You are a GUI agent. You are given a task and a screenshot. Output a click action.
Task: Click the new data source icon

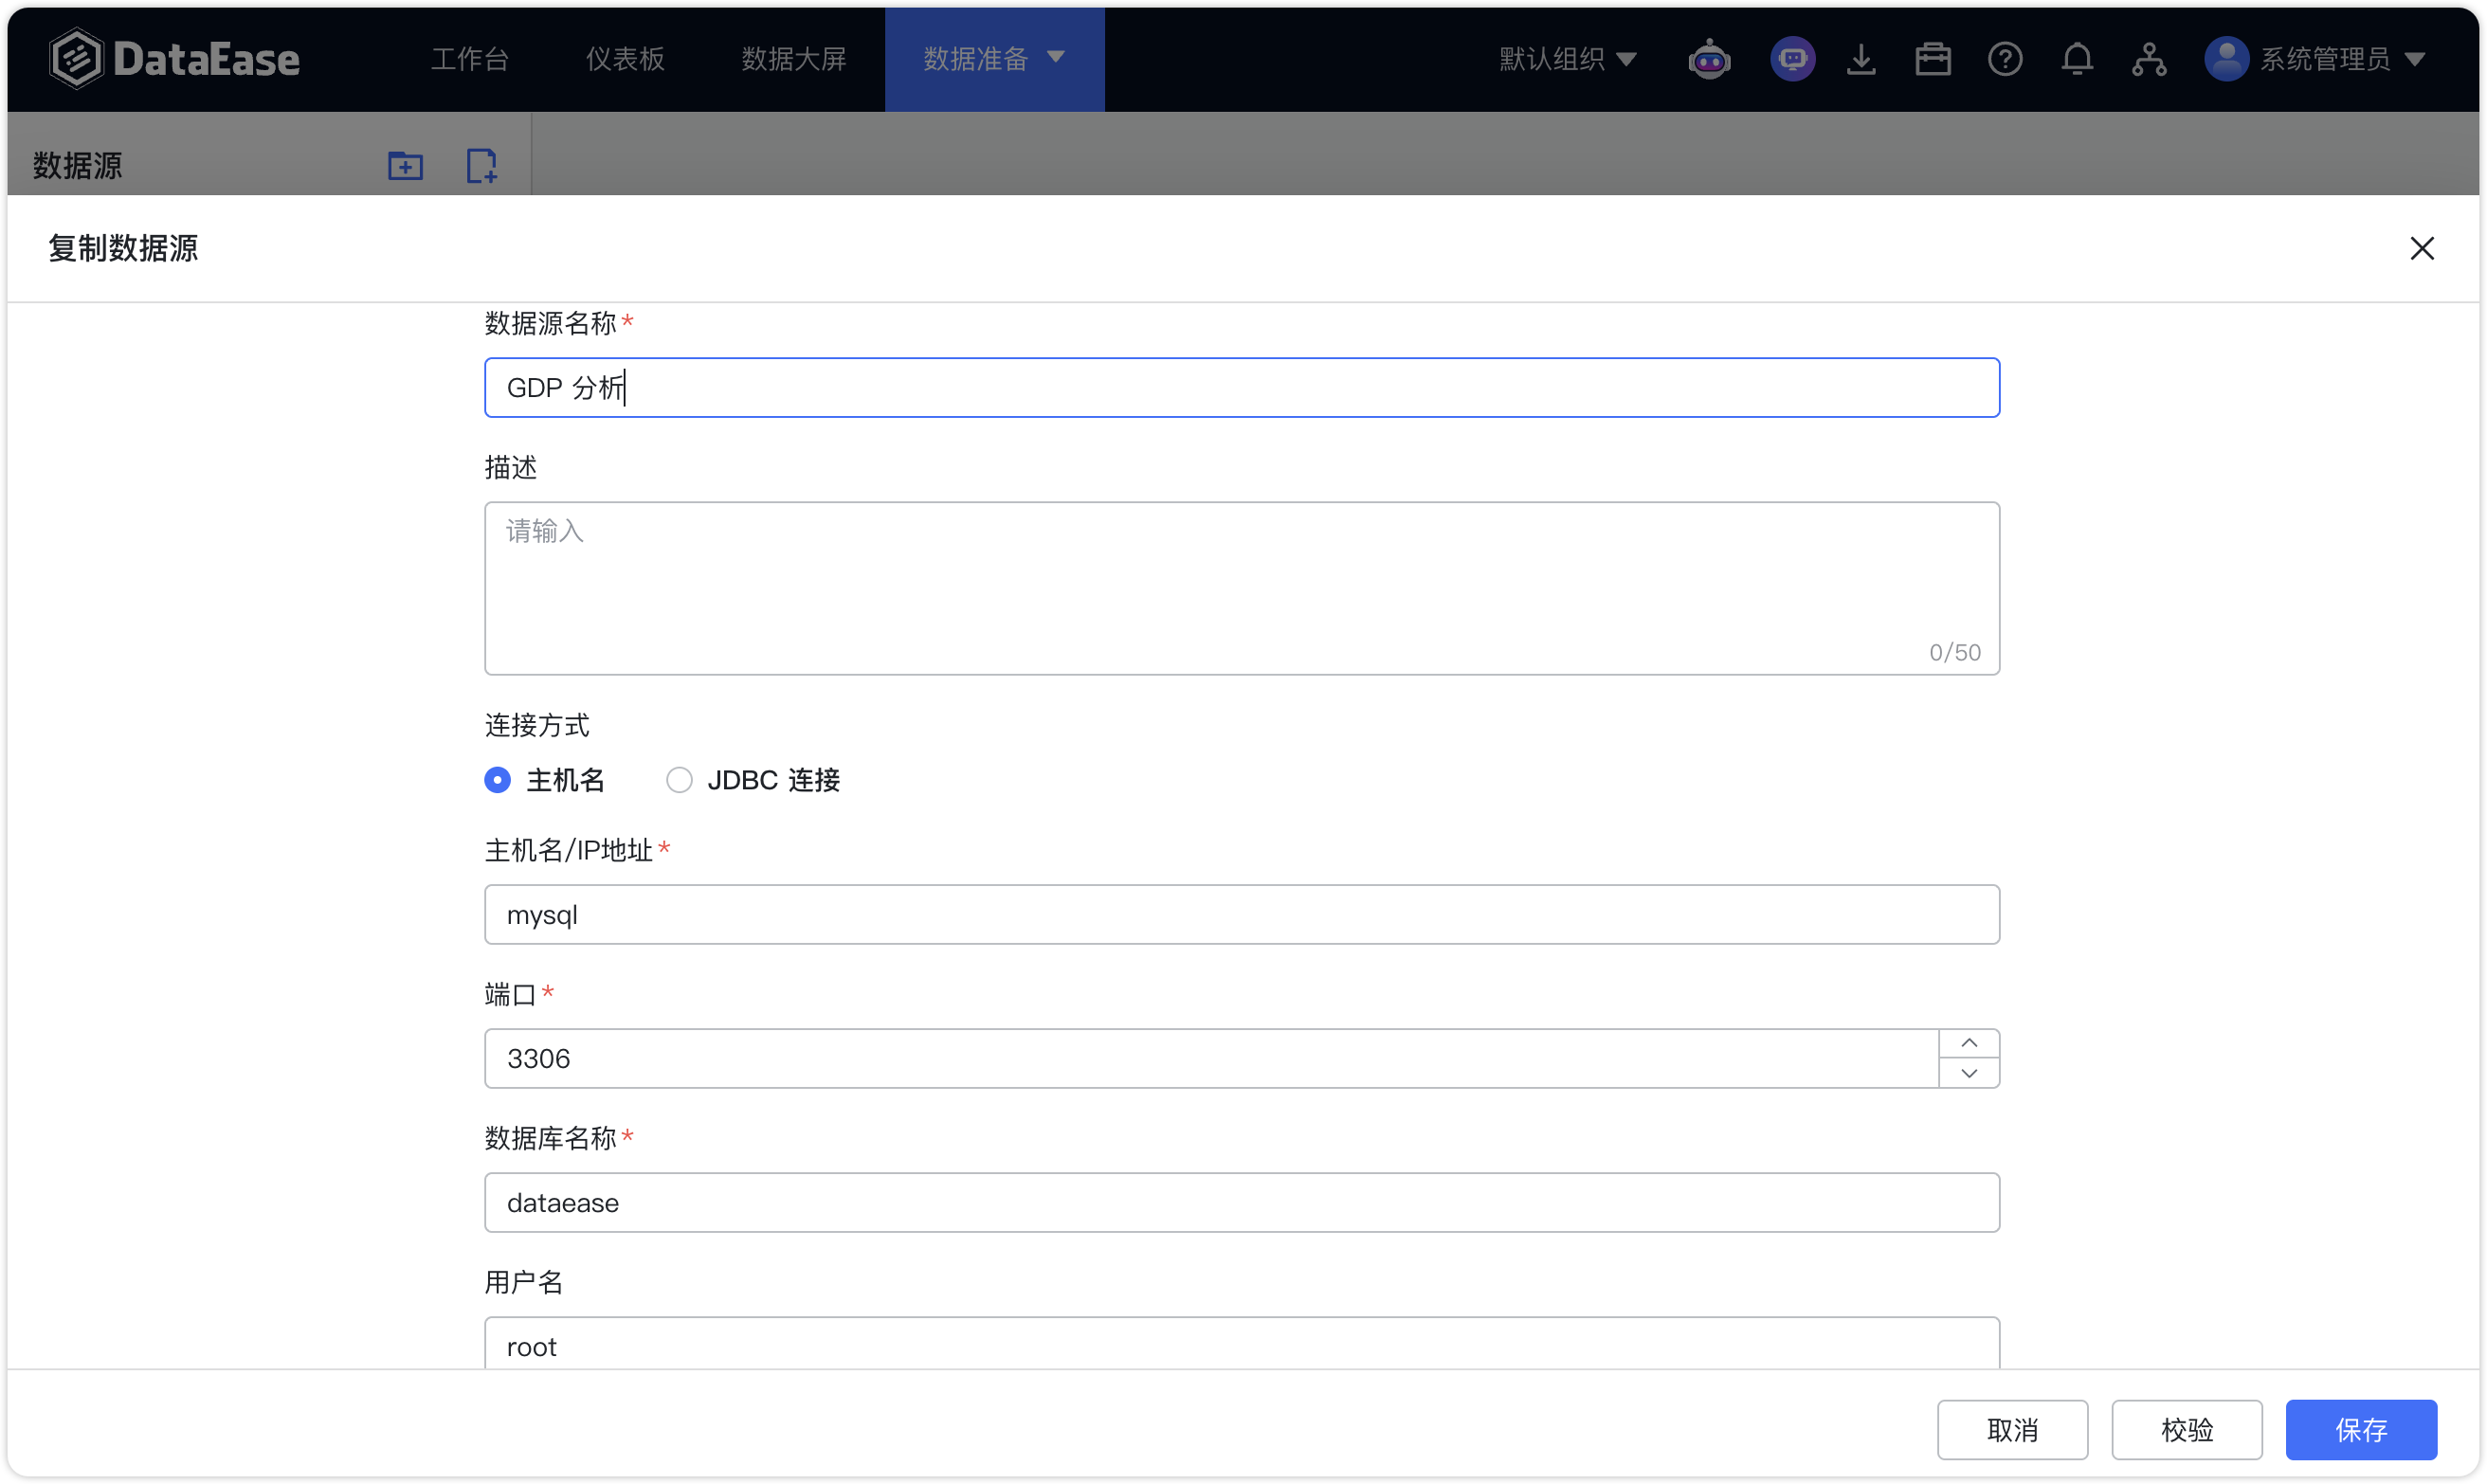[x=481, y=165]
